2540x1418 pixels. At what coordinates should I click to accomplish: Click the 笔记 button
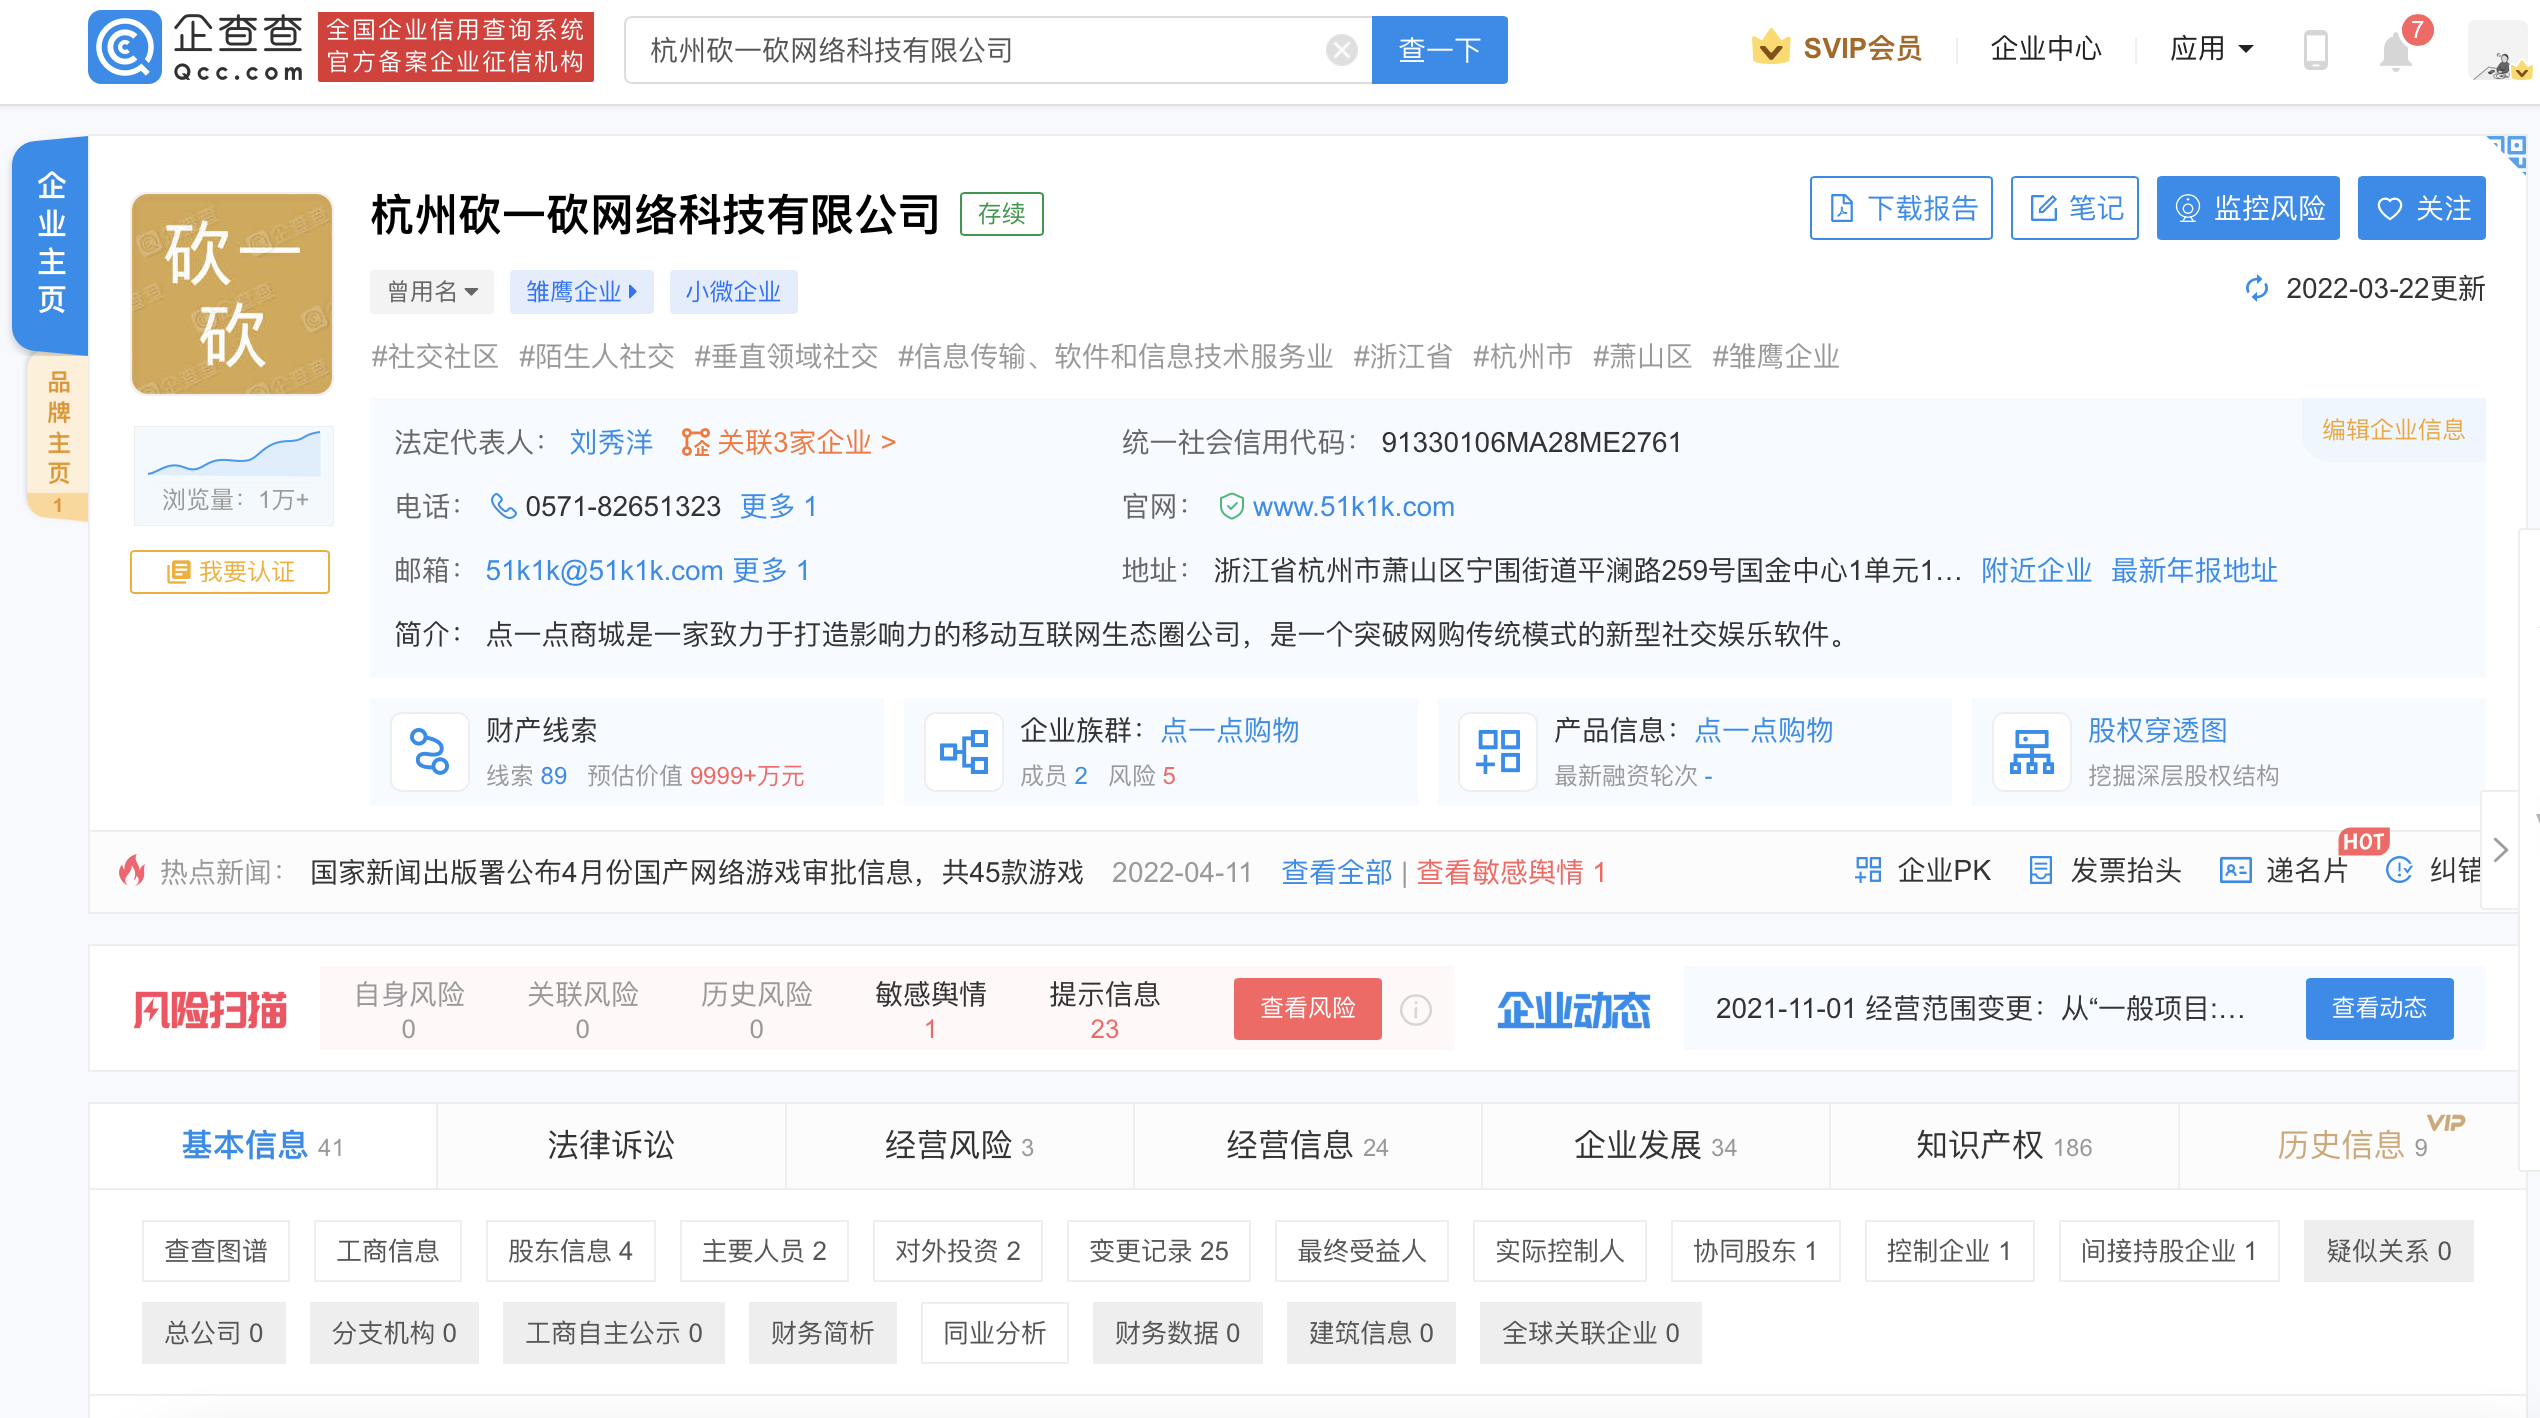tap(2075, 208)
